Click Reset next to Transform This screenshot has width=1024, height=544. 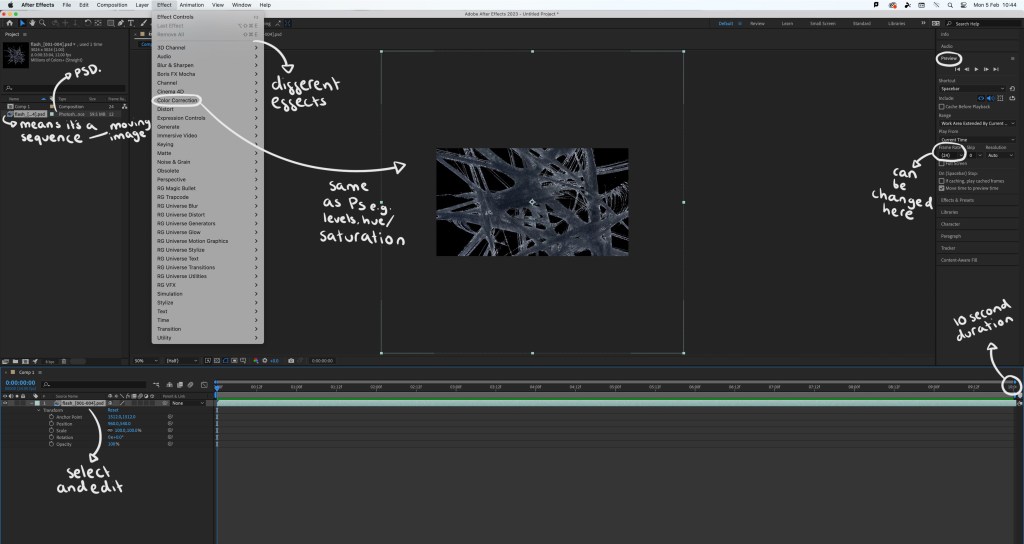pos(114,410)
